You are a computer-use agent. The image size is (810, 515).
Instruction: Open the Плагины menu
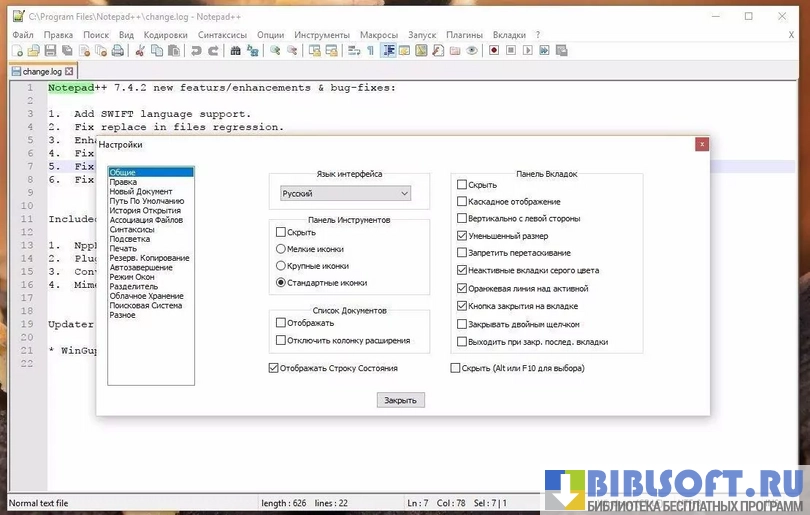click(464, 34)
